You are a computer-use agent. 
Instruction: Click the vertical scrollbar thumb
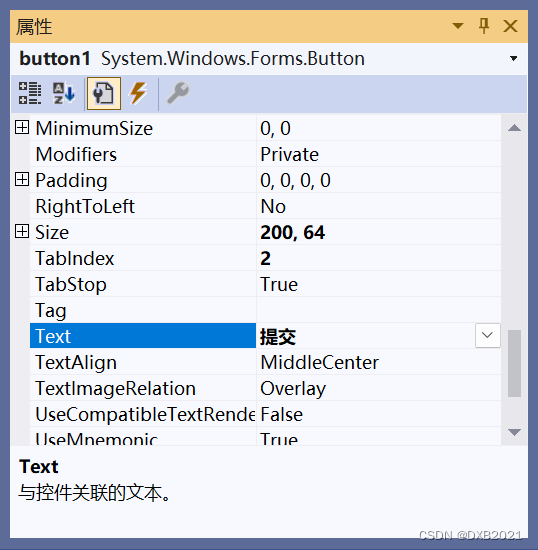click(514, 363)
